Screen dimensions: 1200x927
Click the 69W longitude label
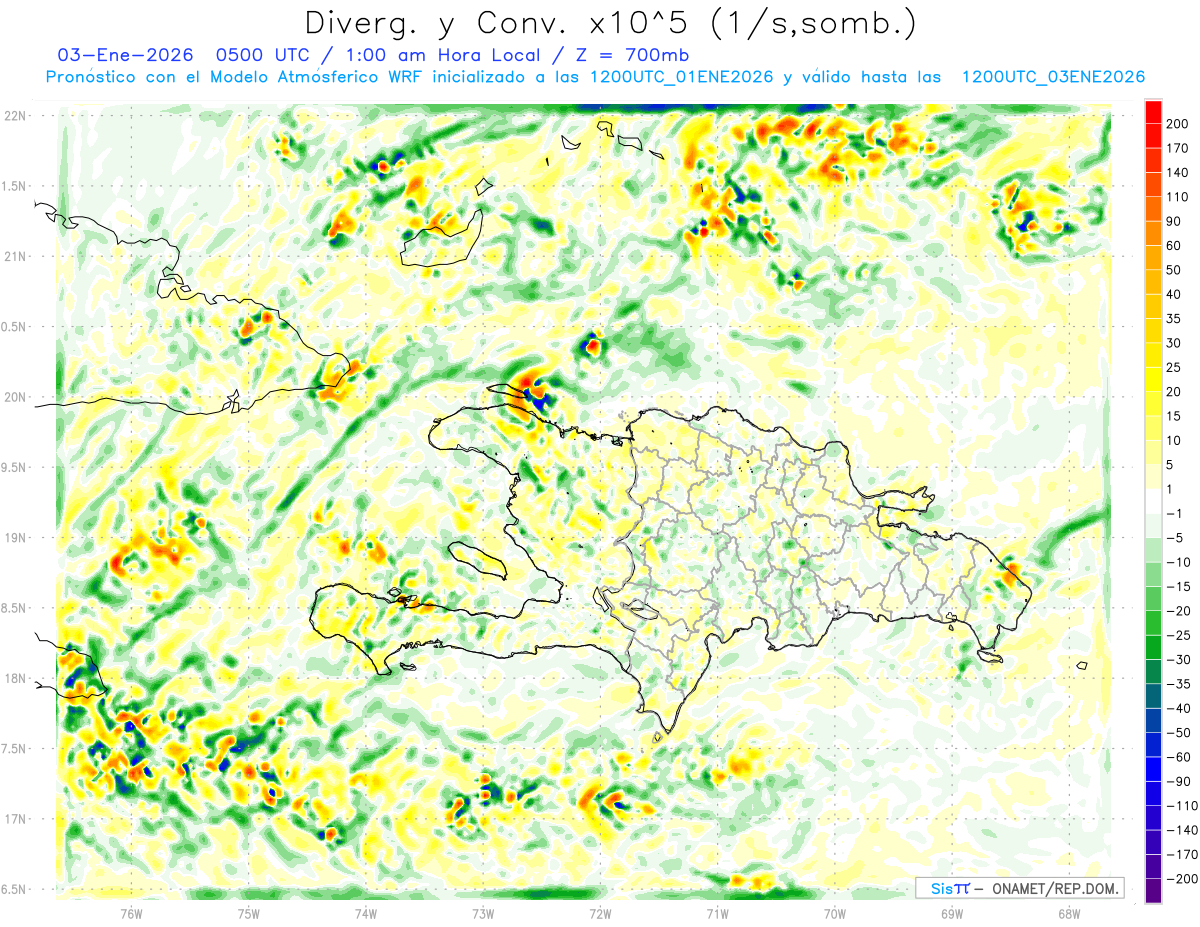[x=951, y=913]
